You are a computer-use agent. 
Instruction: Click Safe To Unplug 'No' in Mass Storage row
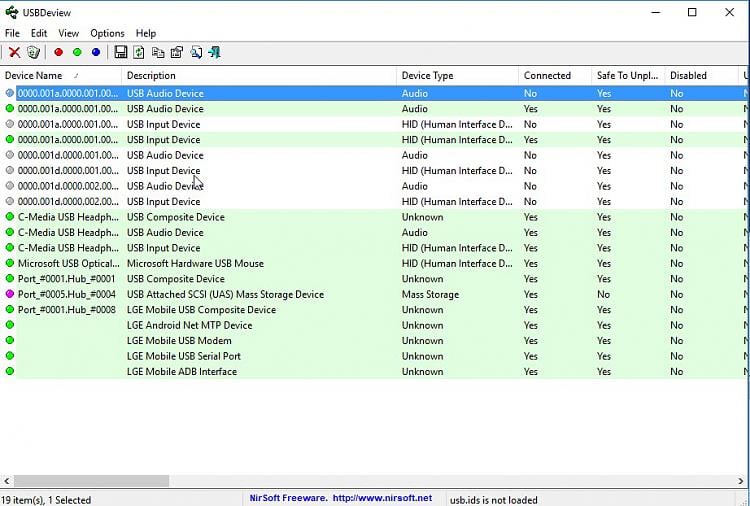click(x=603, y=294)
